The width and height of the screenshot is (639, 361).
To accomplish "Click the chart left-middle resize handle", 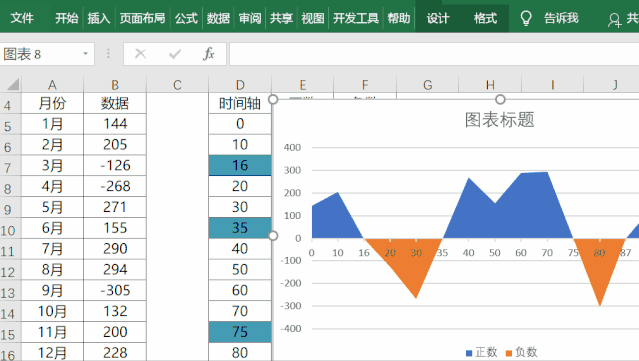I will [273, 236].
